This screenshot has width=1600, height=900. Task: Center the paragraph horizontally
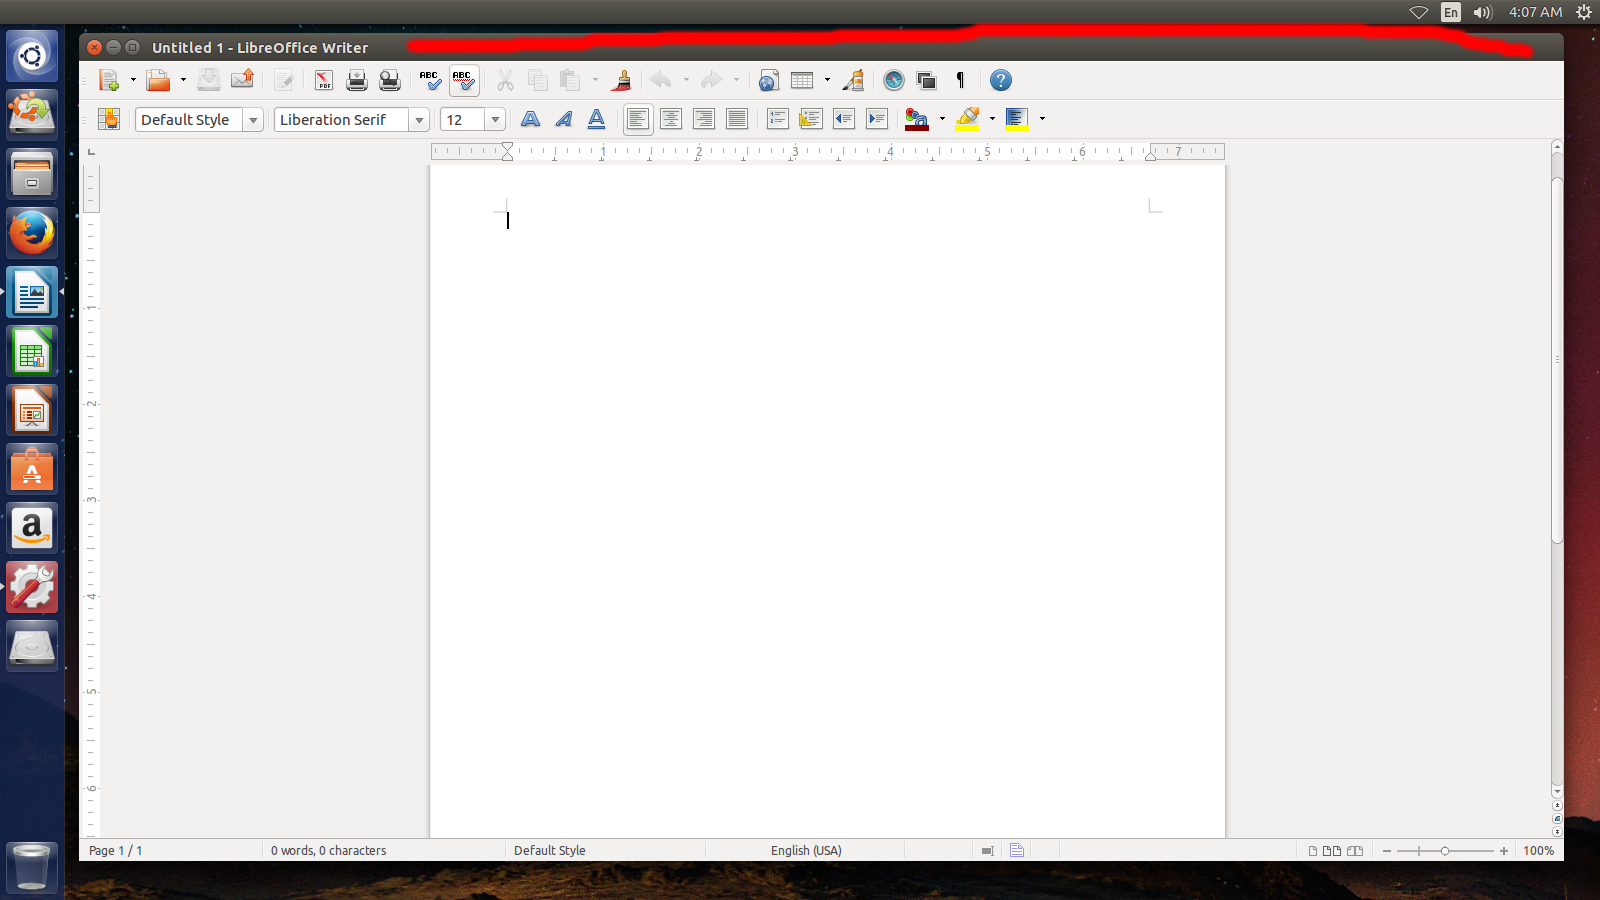(x=671, y=119)
